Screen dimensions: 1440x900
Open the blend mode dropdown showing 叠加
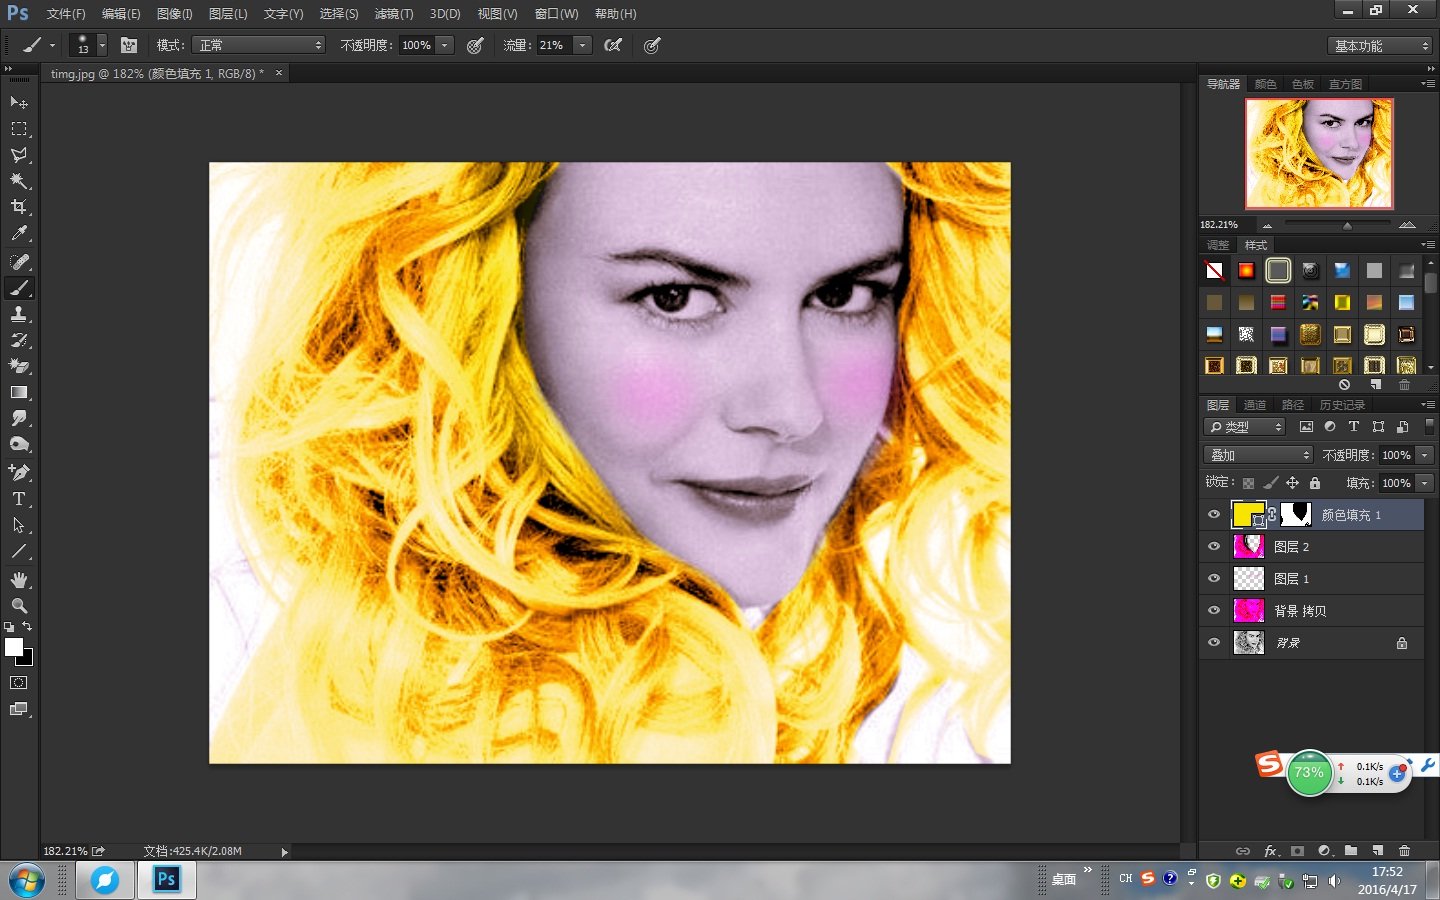click(x=1257, y=454)
